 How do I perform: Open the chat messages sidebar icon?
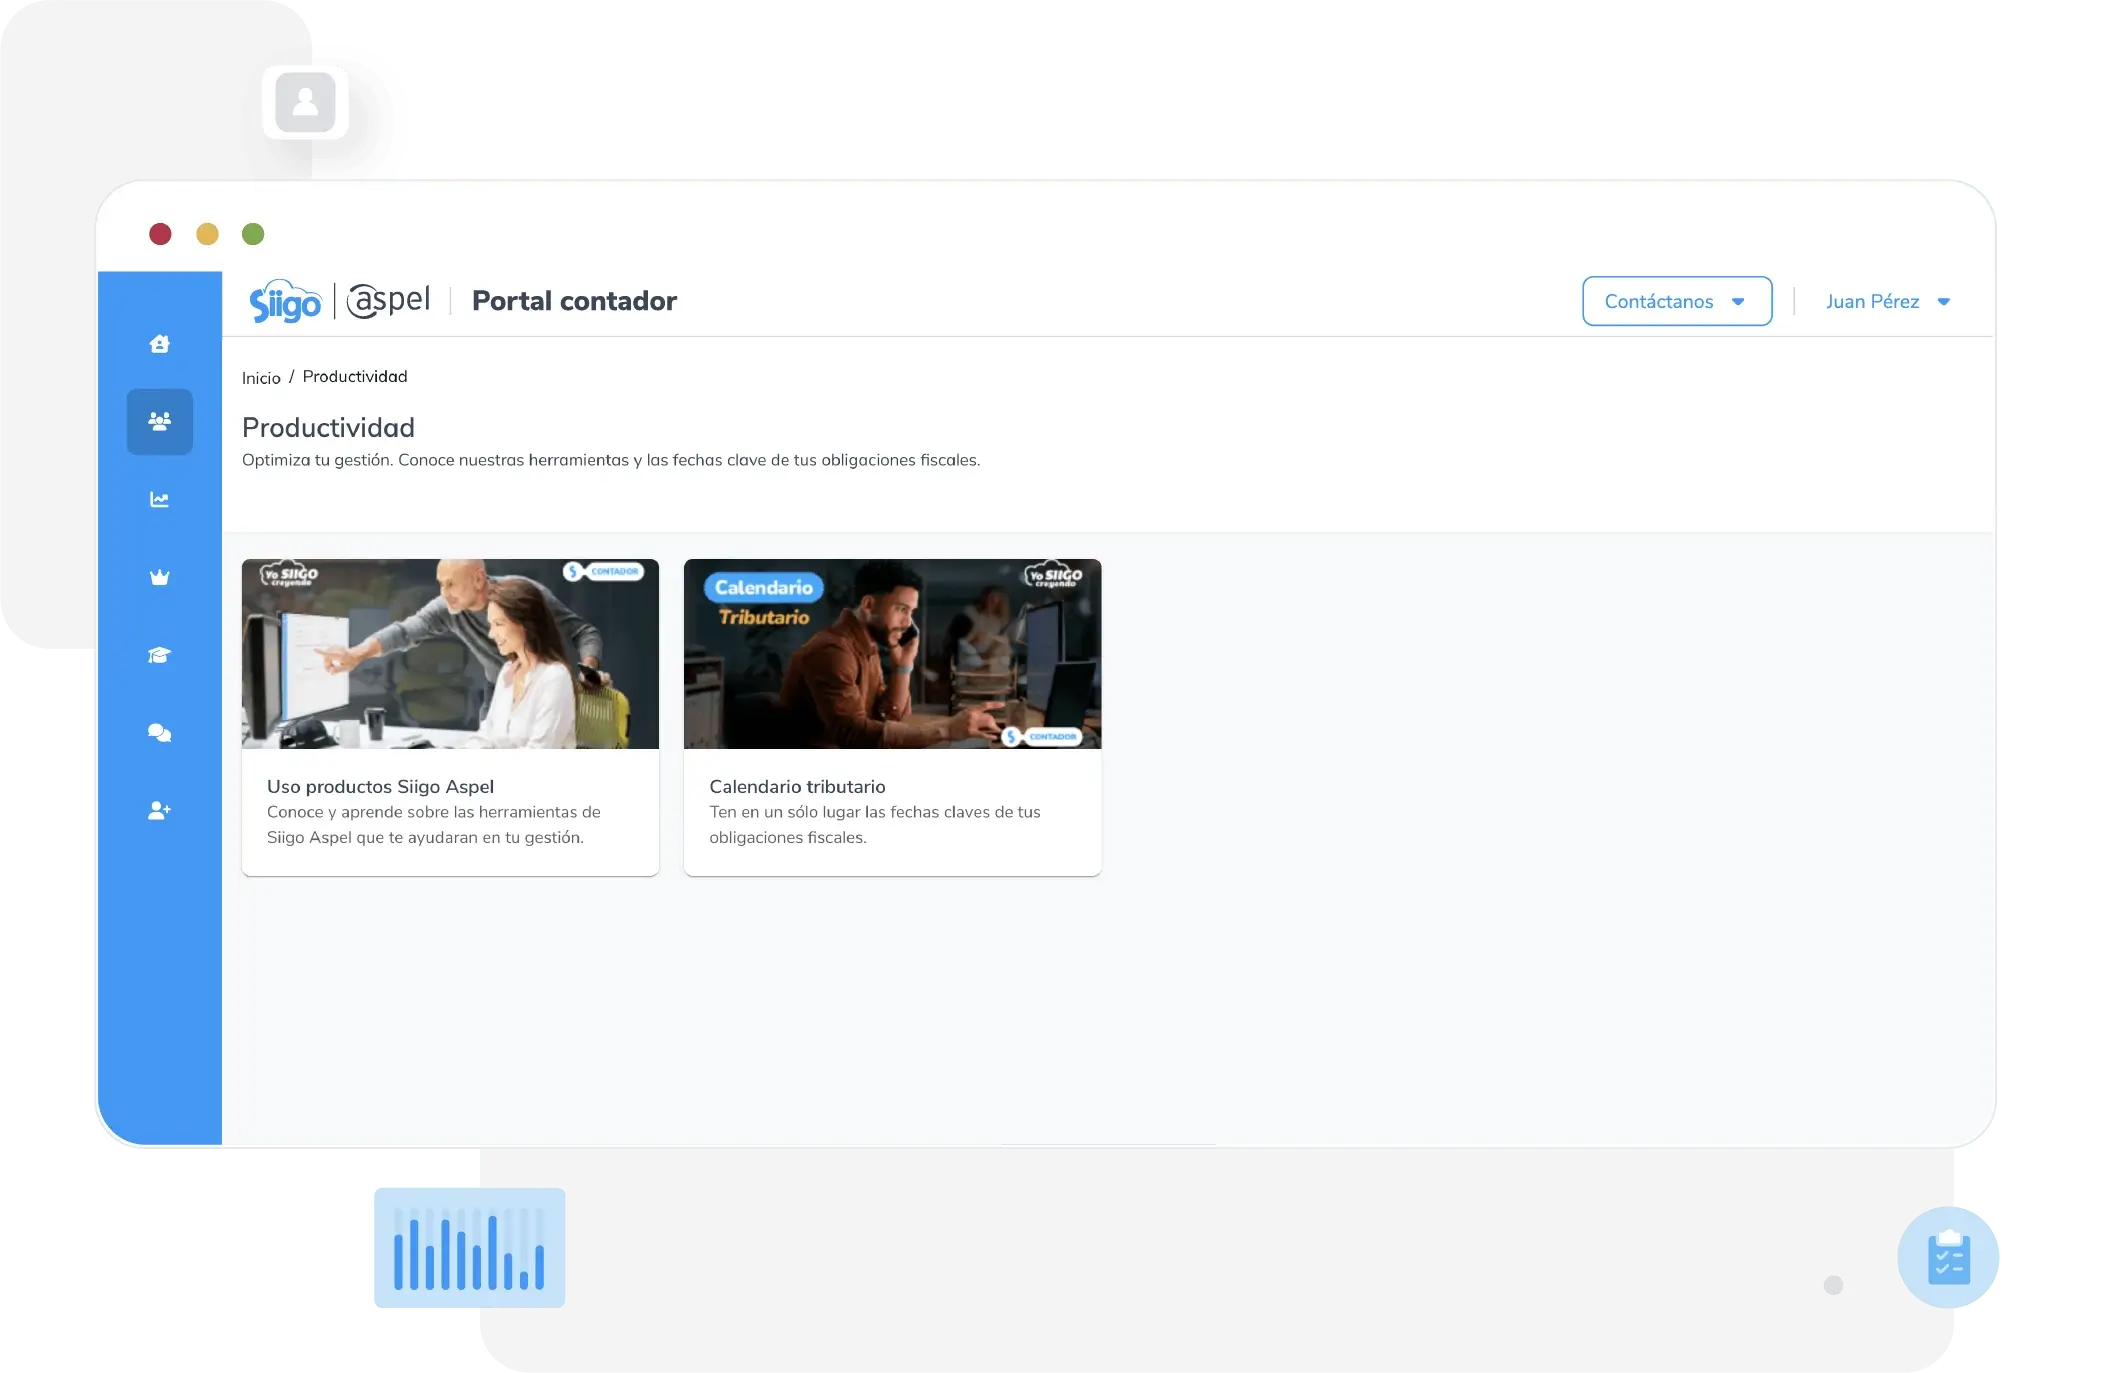pyautogui.click(x=159, y=732)
